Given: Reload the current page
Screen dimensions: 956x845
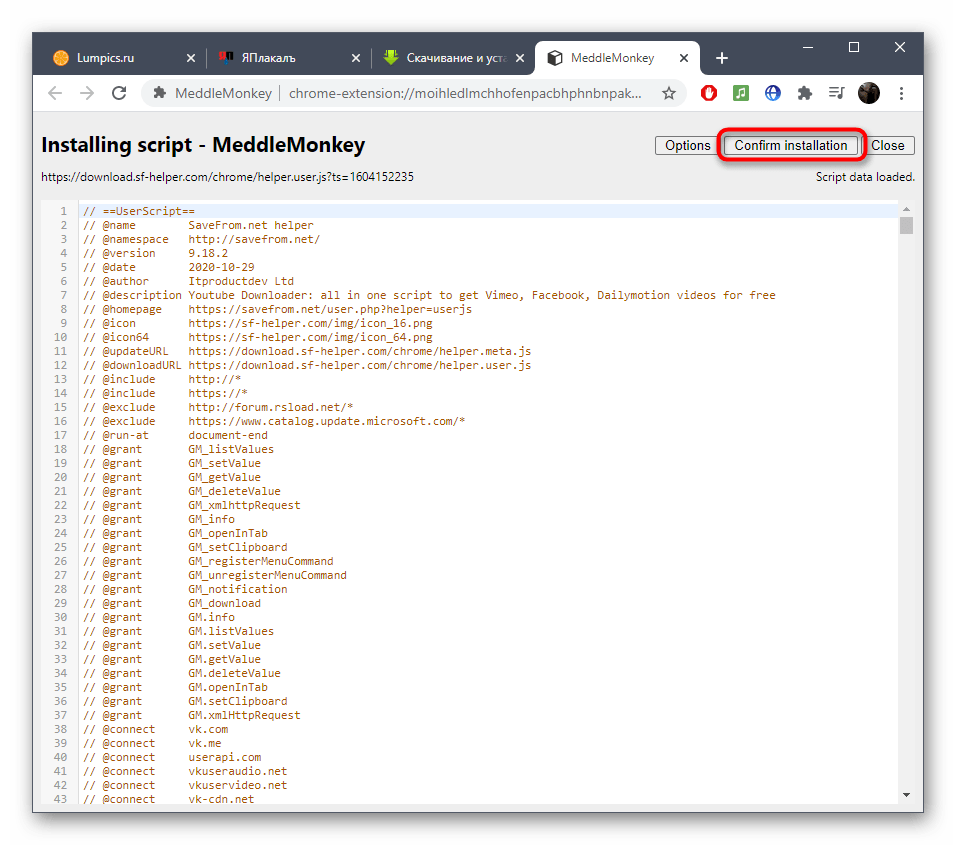Looking at the screenshot, I should (x=120, y=93).
